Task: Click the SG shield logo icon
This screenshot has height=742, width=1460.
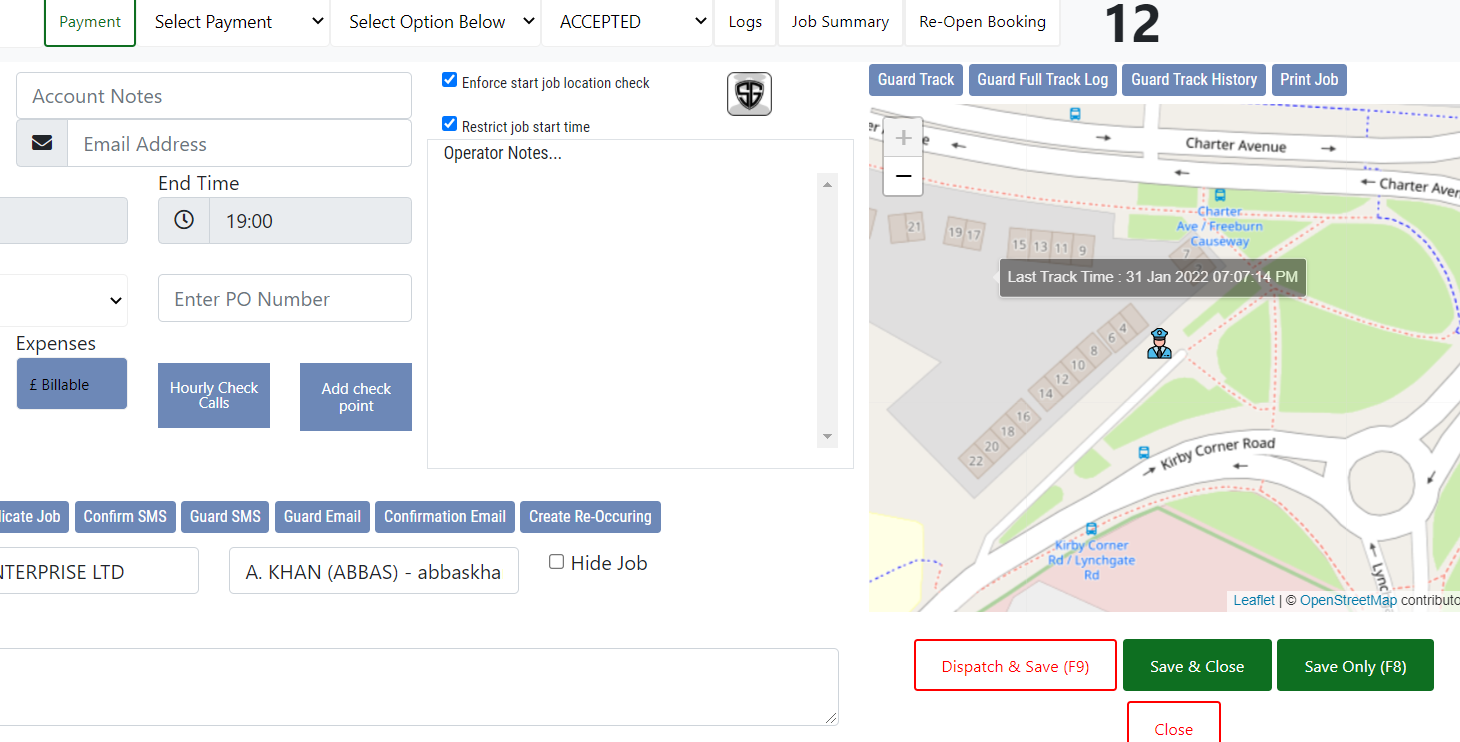Action: [749, 94]
